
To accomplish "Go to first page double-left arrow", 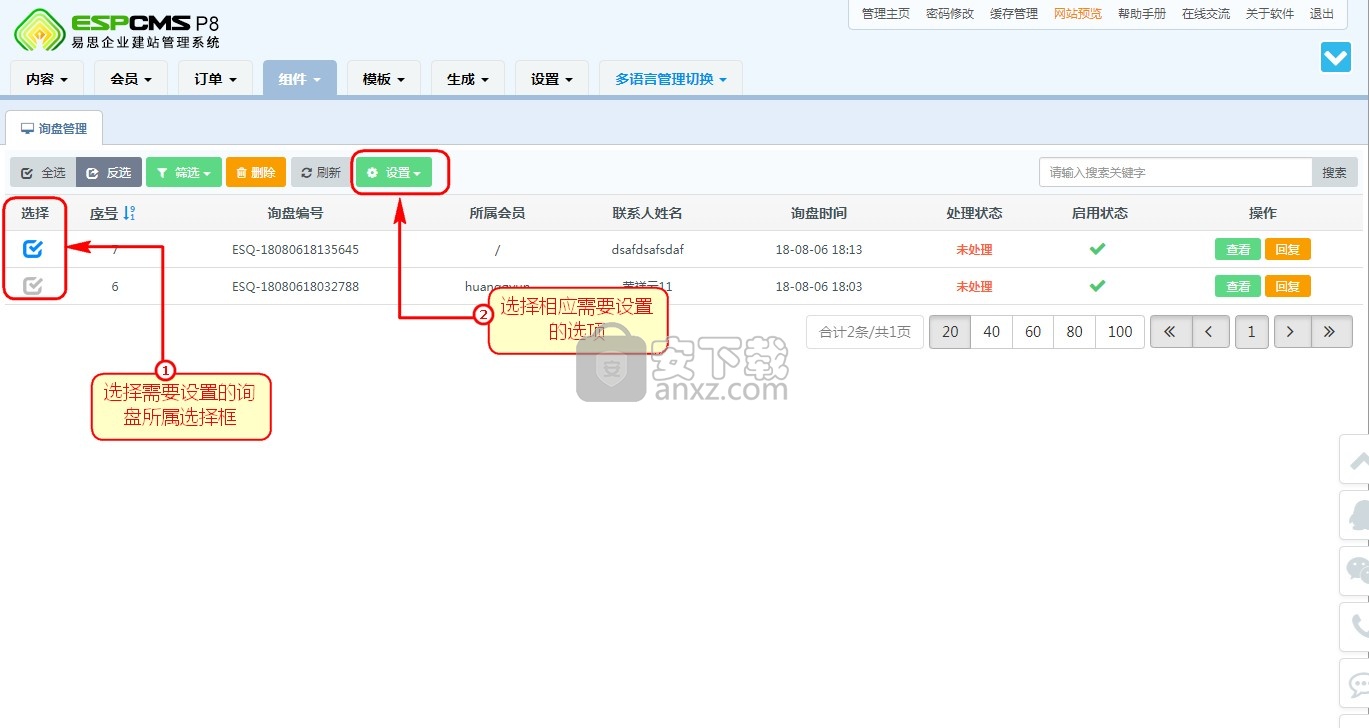I will [x=1170, y=332].
